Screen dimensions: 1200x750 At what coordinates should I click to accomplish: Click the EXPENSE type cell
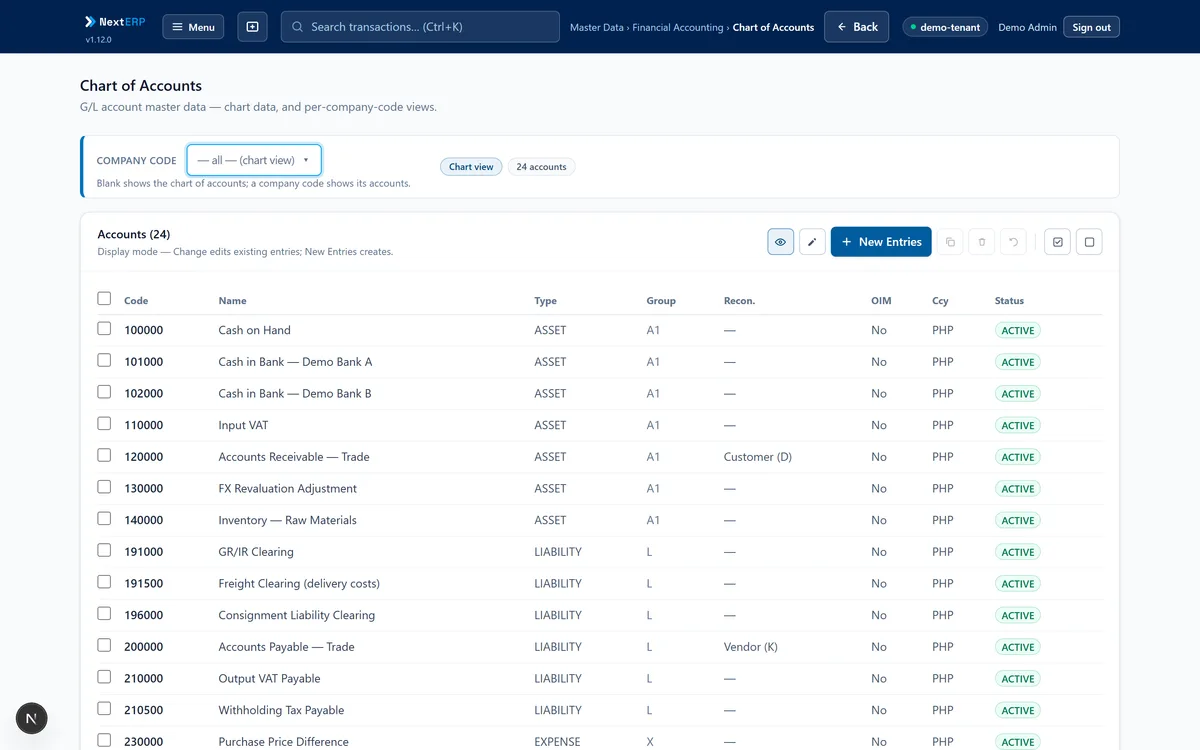pyautogui.click(x=557, y=742)
